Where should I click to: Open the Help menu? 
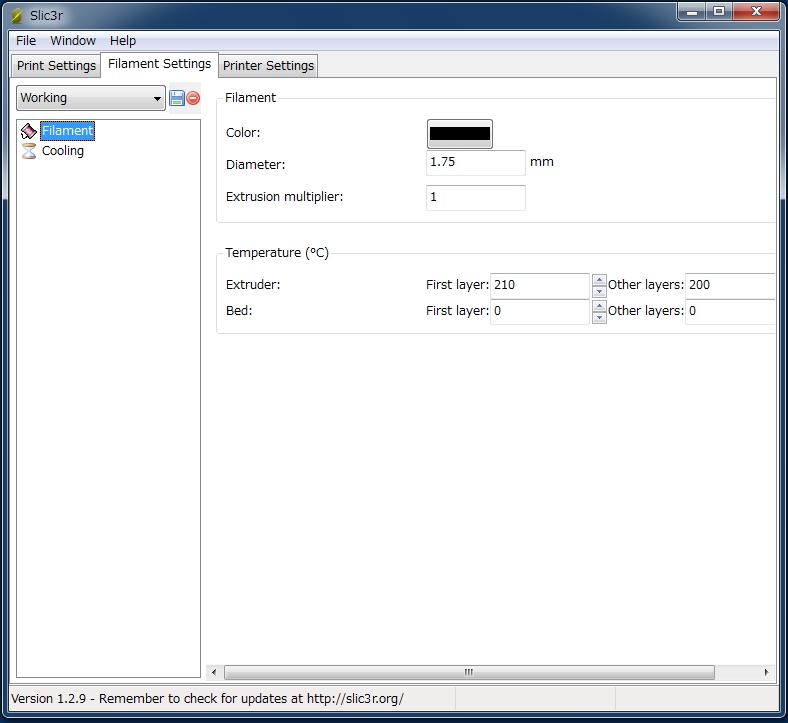[x=123, y=41]
